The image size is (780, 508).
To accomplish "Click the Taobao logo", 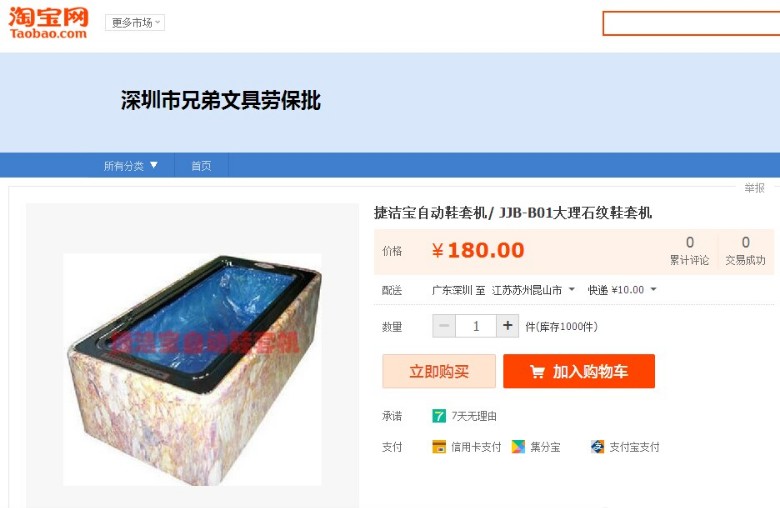I will 48,23.
